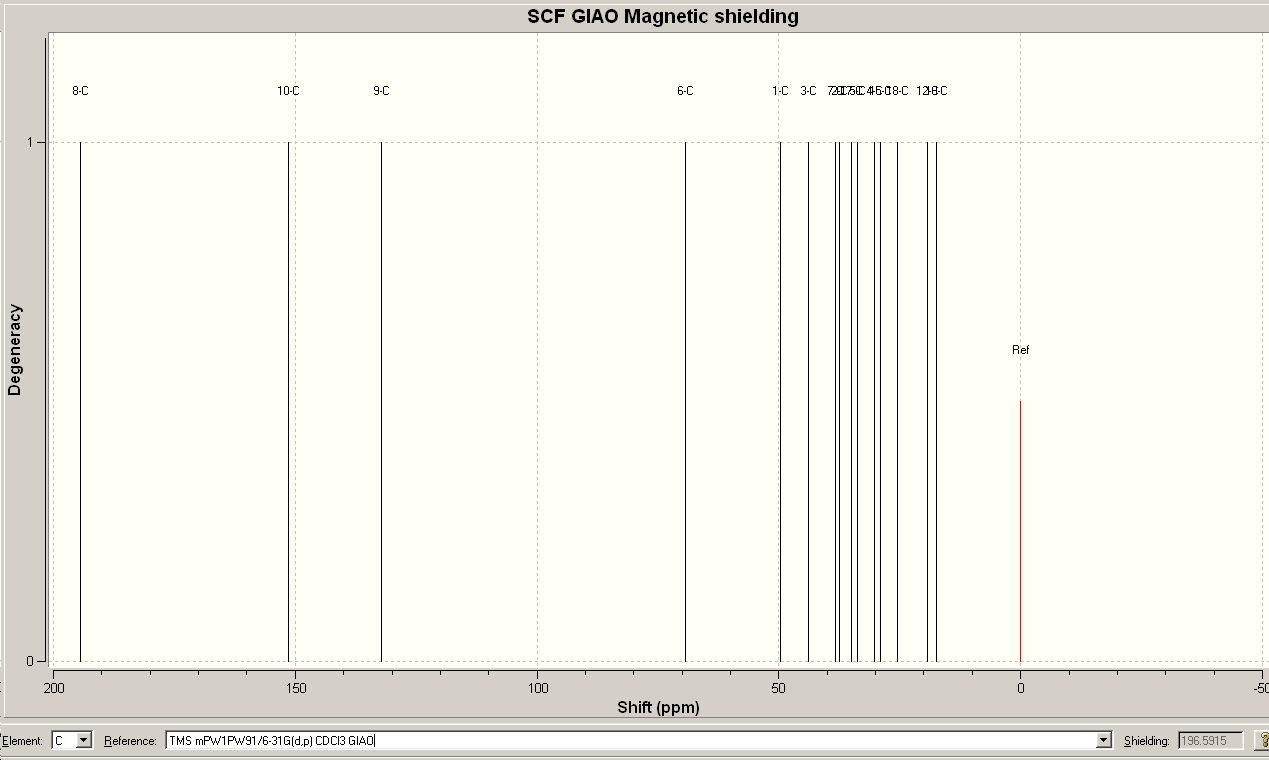
Task: Click into the Reference text field
Action: tap(630, 740)
